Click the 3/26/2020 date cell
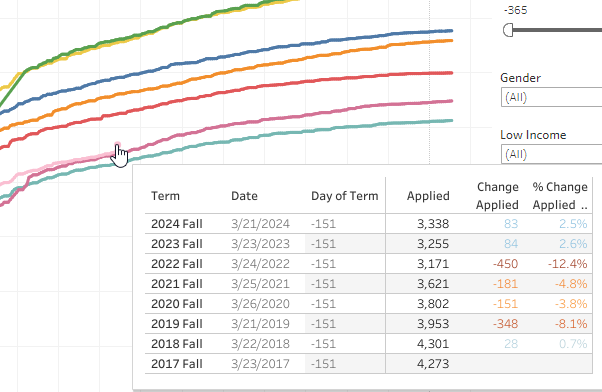This screenshot has height=392, width=602. click(x=260, y=304)
